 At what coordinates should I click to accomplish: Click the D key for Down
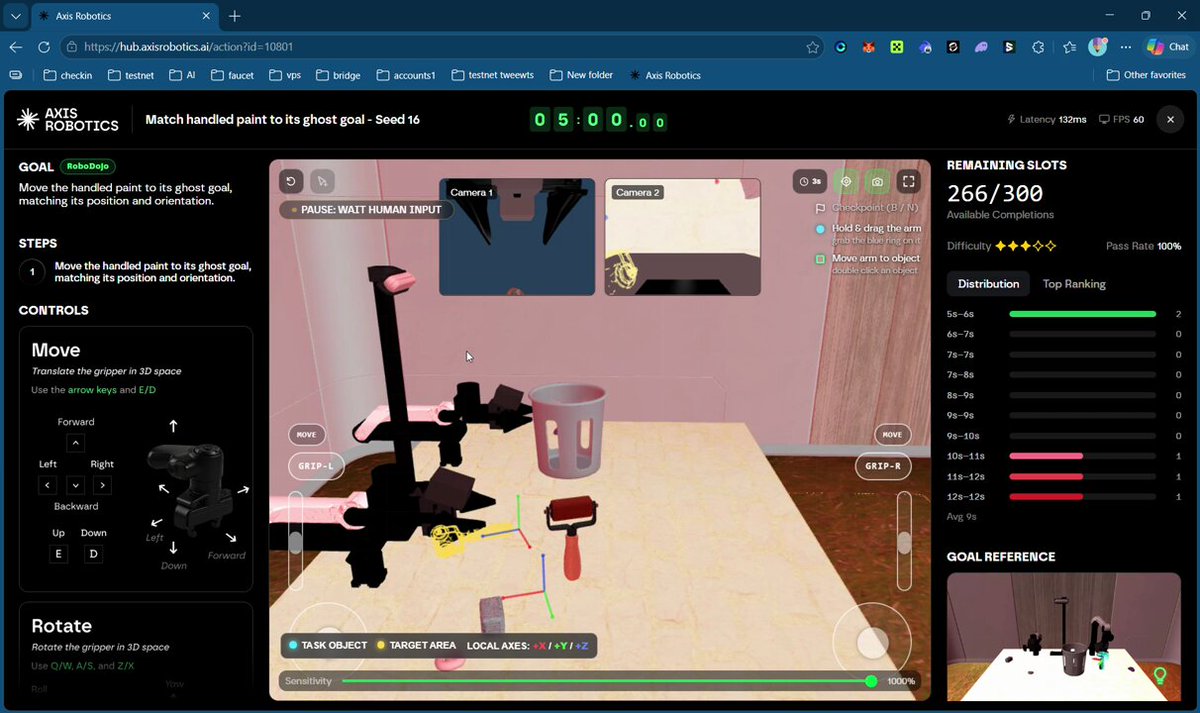[x=93, y=554]
